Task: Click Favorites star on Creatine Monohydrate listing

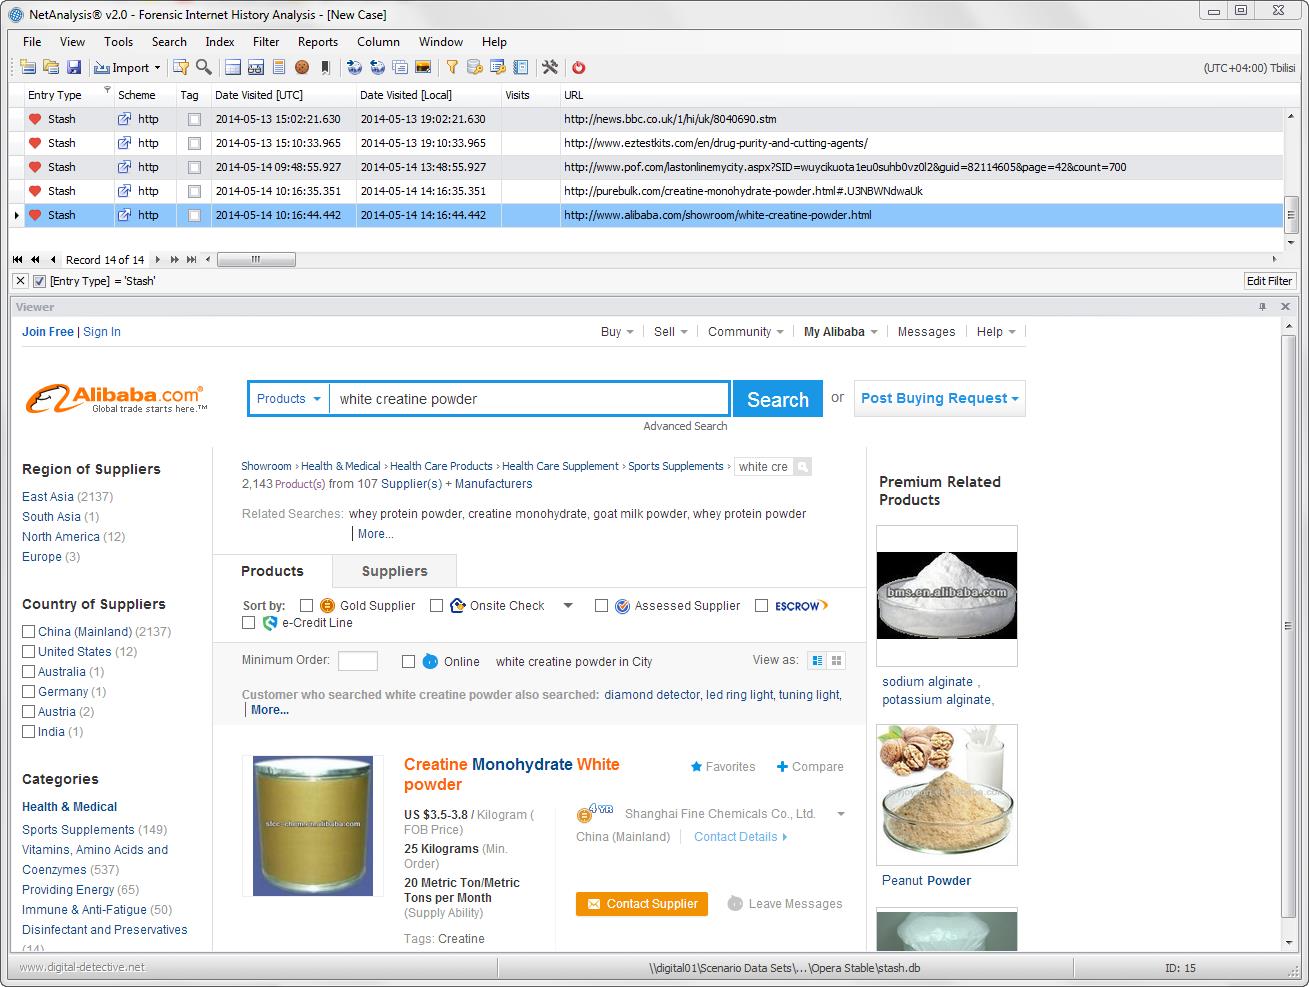Action: tap(697, 767)
